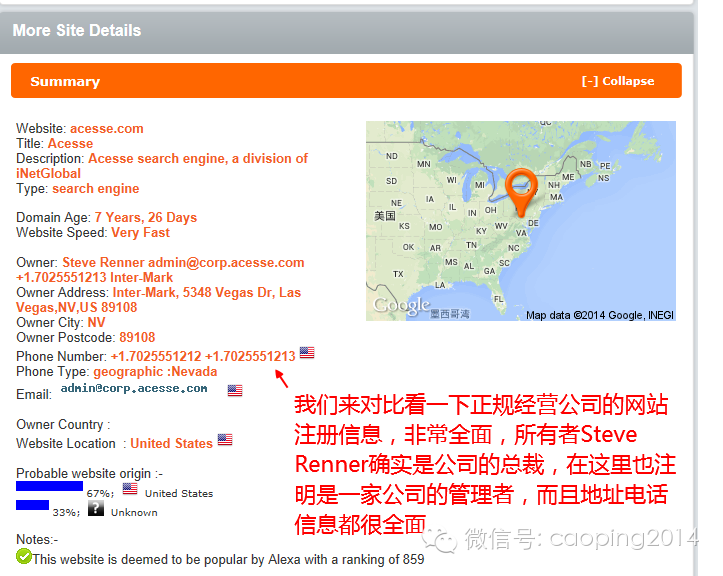Click the Owner Address Inter-Mark, 5348 Vegas Dr

point(158,300)
